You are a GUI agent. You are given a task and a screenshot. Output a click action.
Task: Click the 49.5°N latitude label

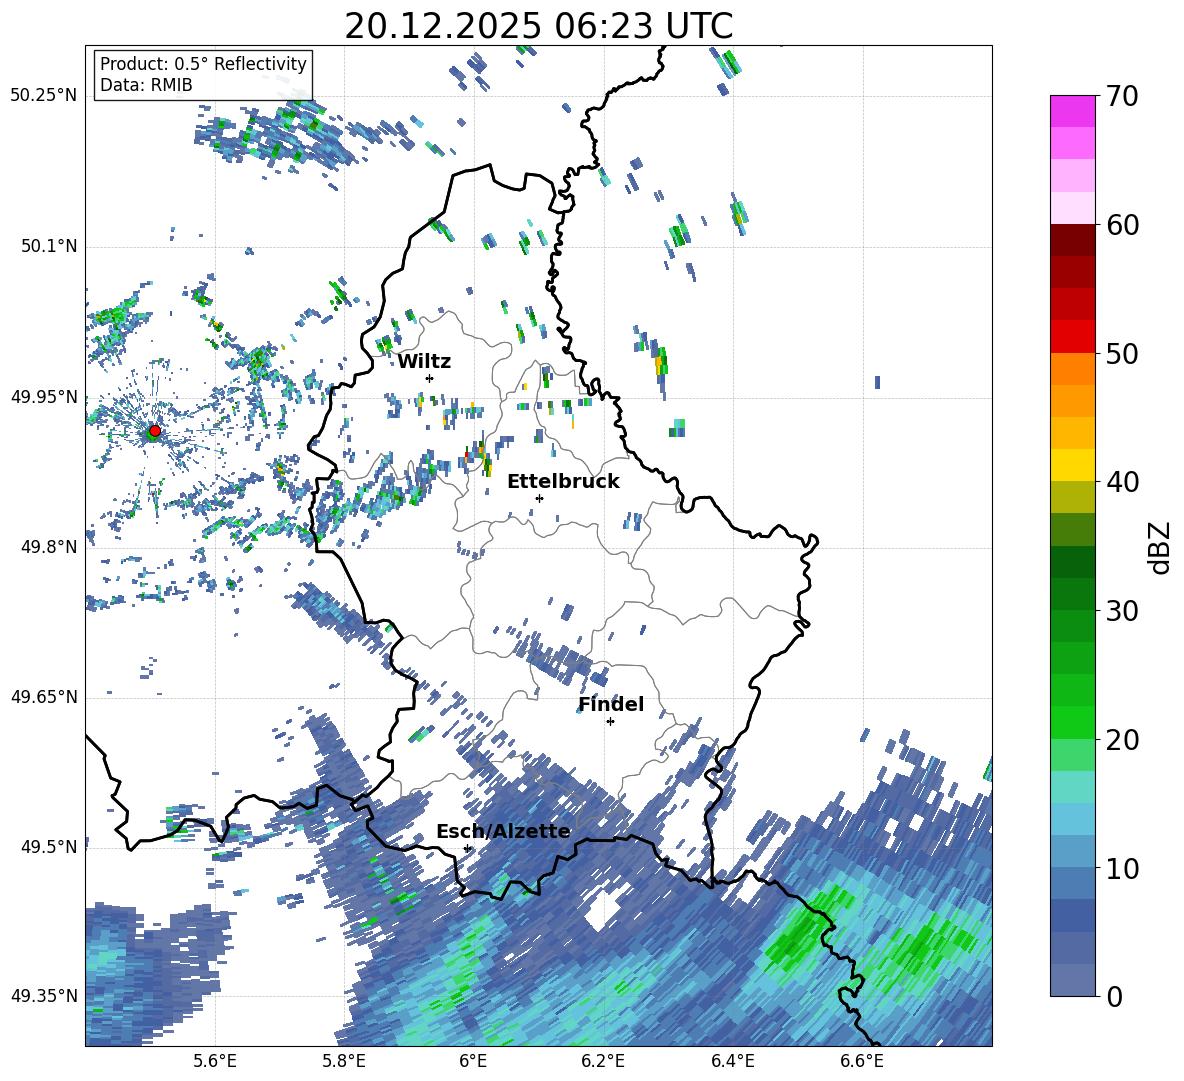tap(48, 847)
